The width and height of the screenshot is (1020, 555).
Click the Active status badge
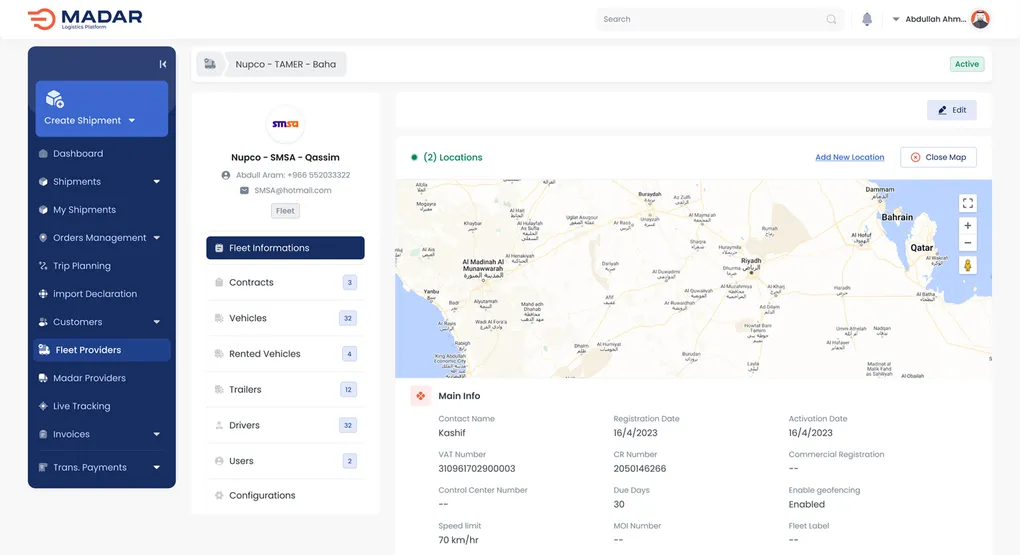pos(967,64)
